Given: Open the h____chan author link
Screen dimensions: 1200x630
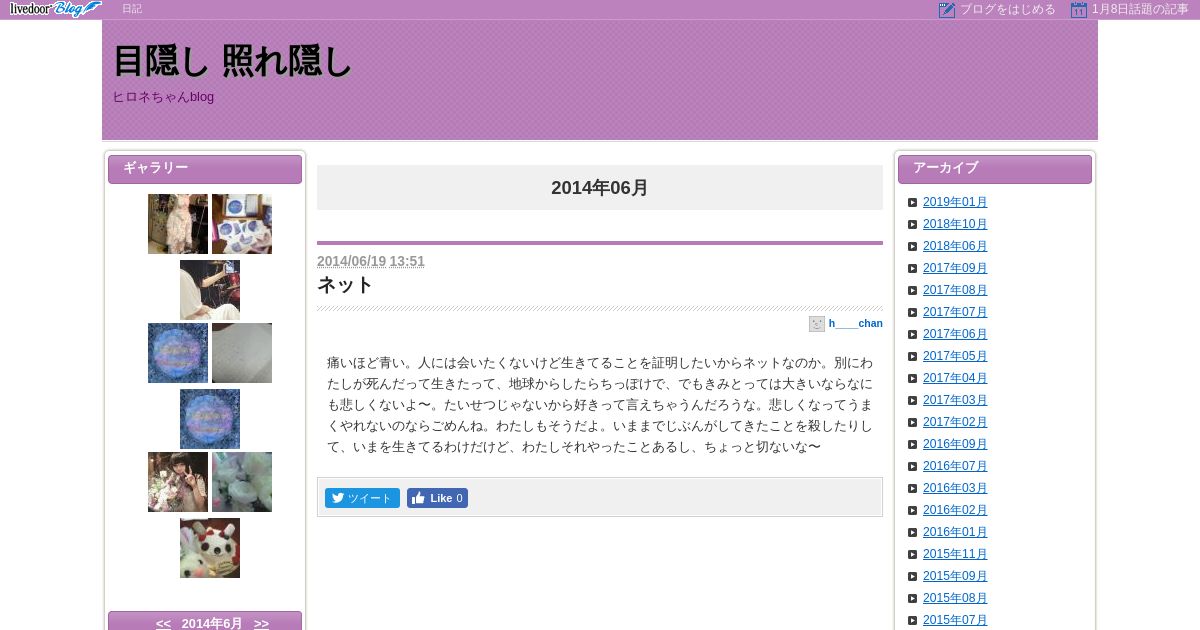Looking at the screenshot, I should pos(855,324).
